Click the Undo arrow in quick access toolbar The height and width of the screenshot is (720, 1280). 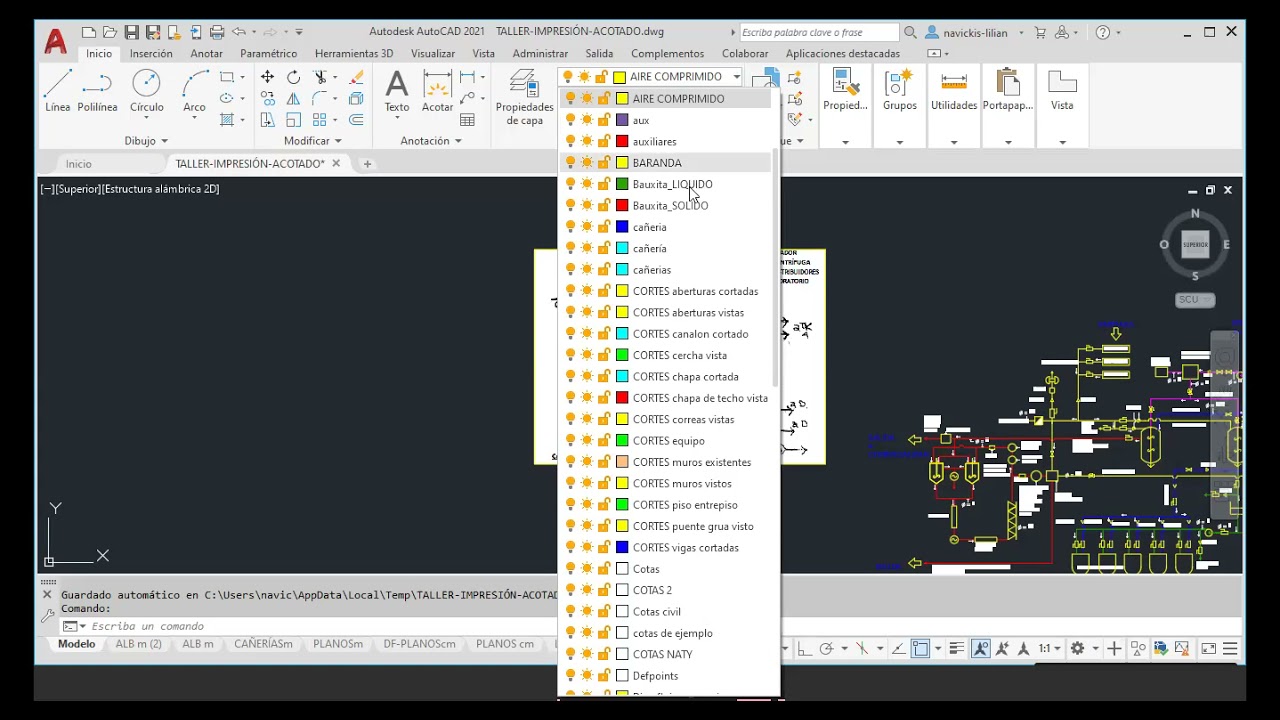coord(239,32)
